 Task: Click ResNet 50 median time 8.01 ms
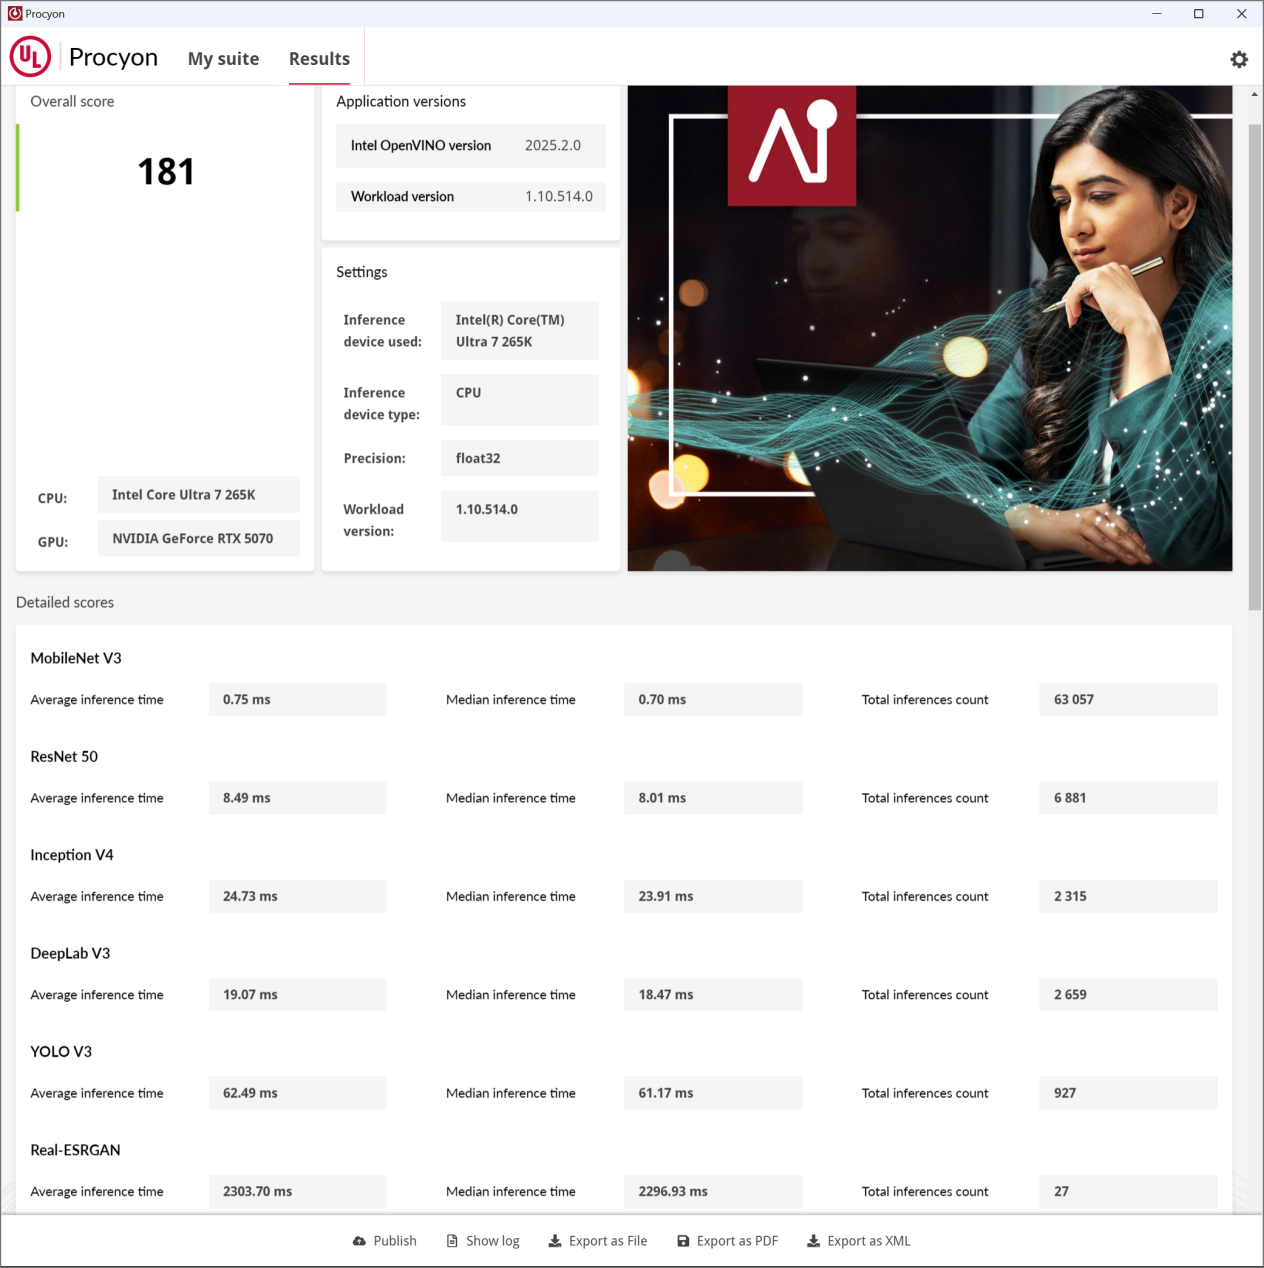(713, 798)
